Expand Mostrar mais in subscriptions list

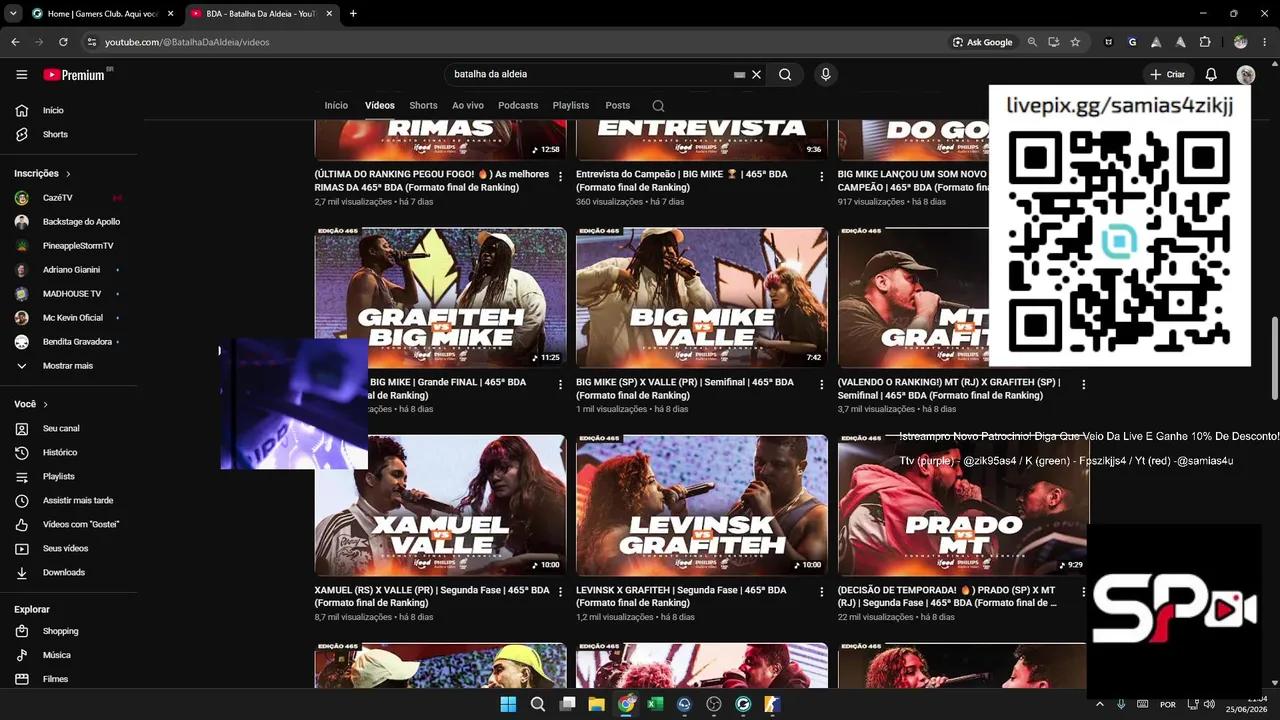pos(68,366)
